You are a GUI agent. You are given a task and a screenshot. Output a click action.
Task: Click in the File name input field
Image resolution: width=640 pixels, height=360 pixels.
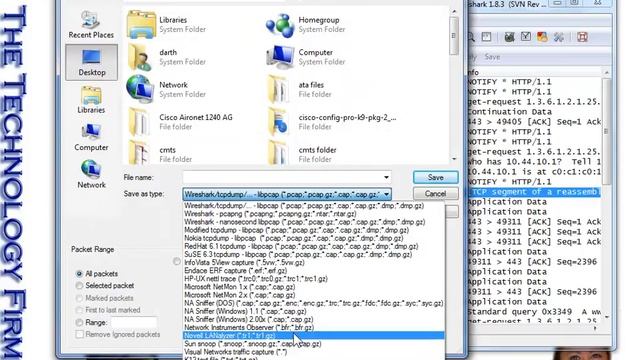pos(282,178)
